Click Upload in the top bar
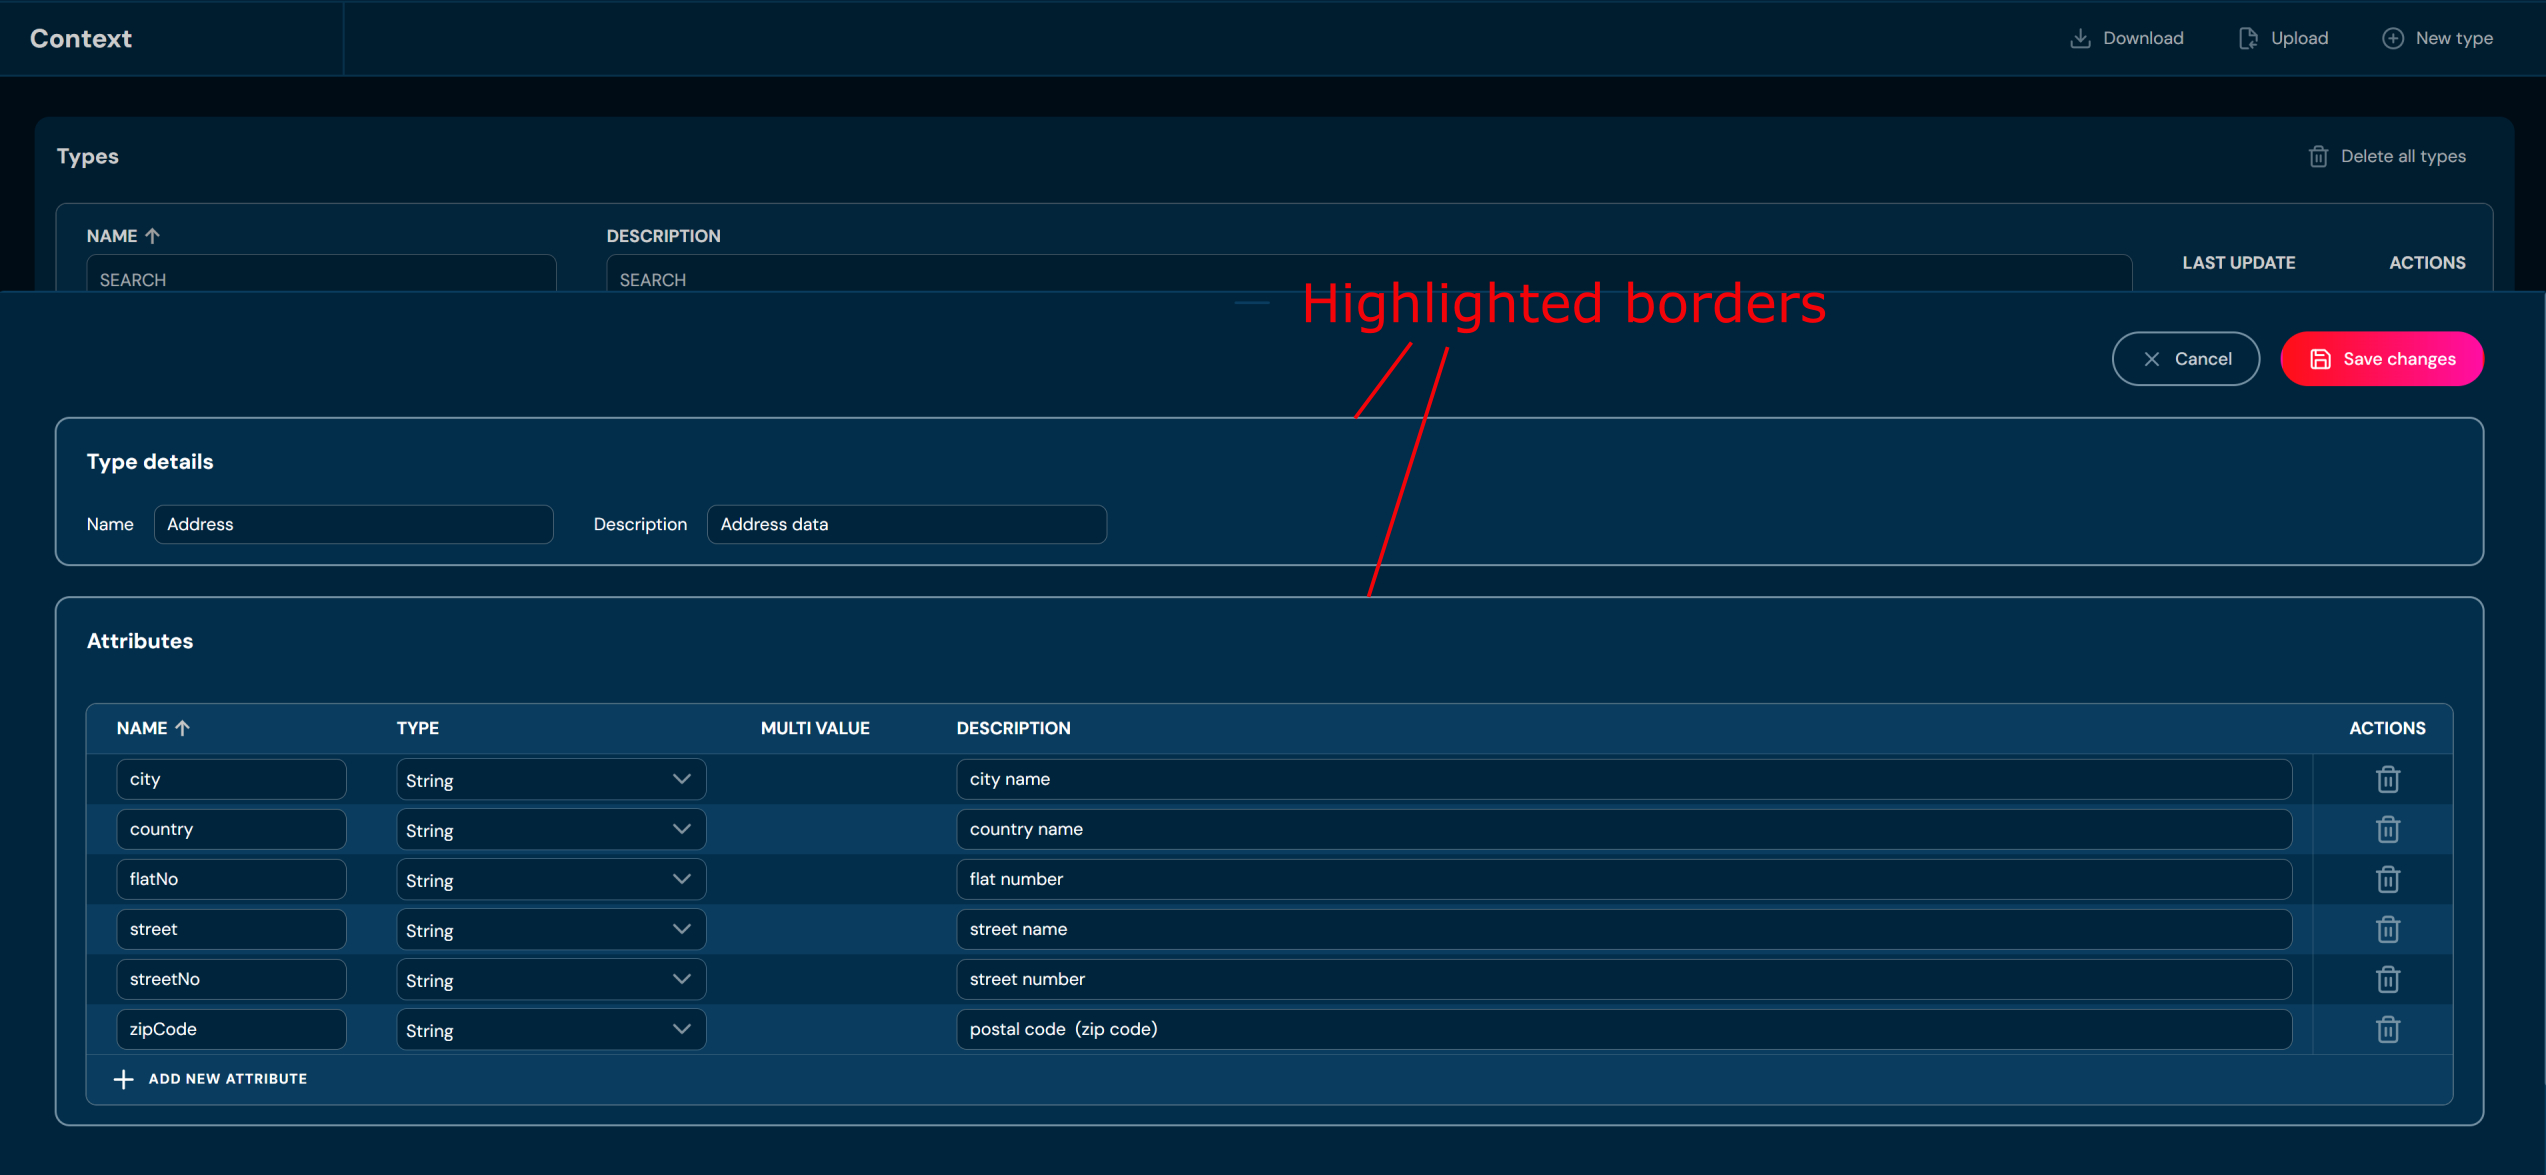This screenshot has width=2546, height=1175. click(x=2283, y=38)
